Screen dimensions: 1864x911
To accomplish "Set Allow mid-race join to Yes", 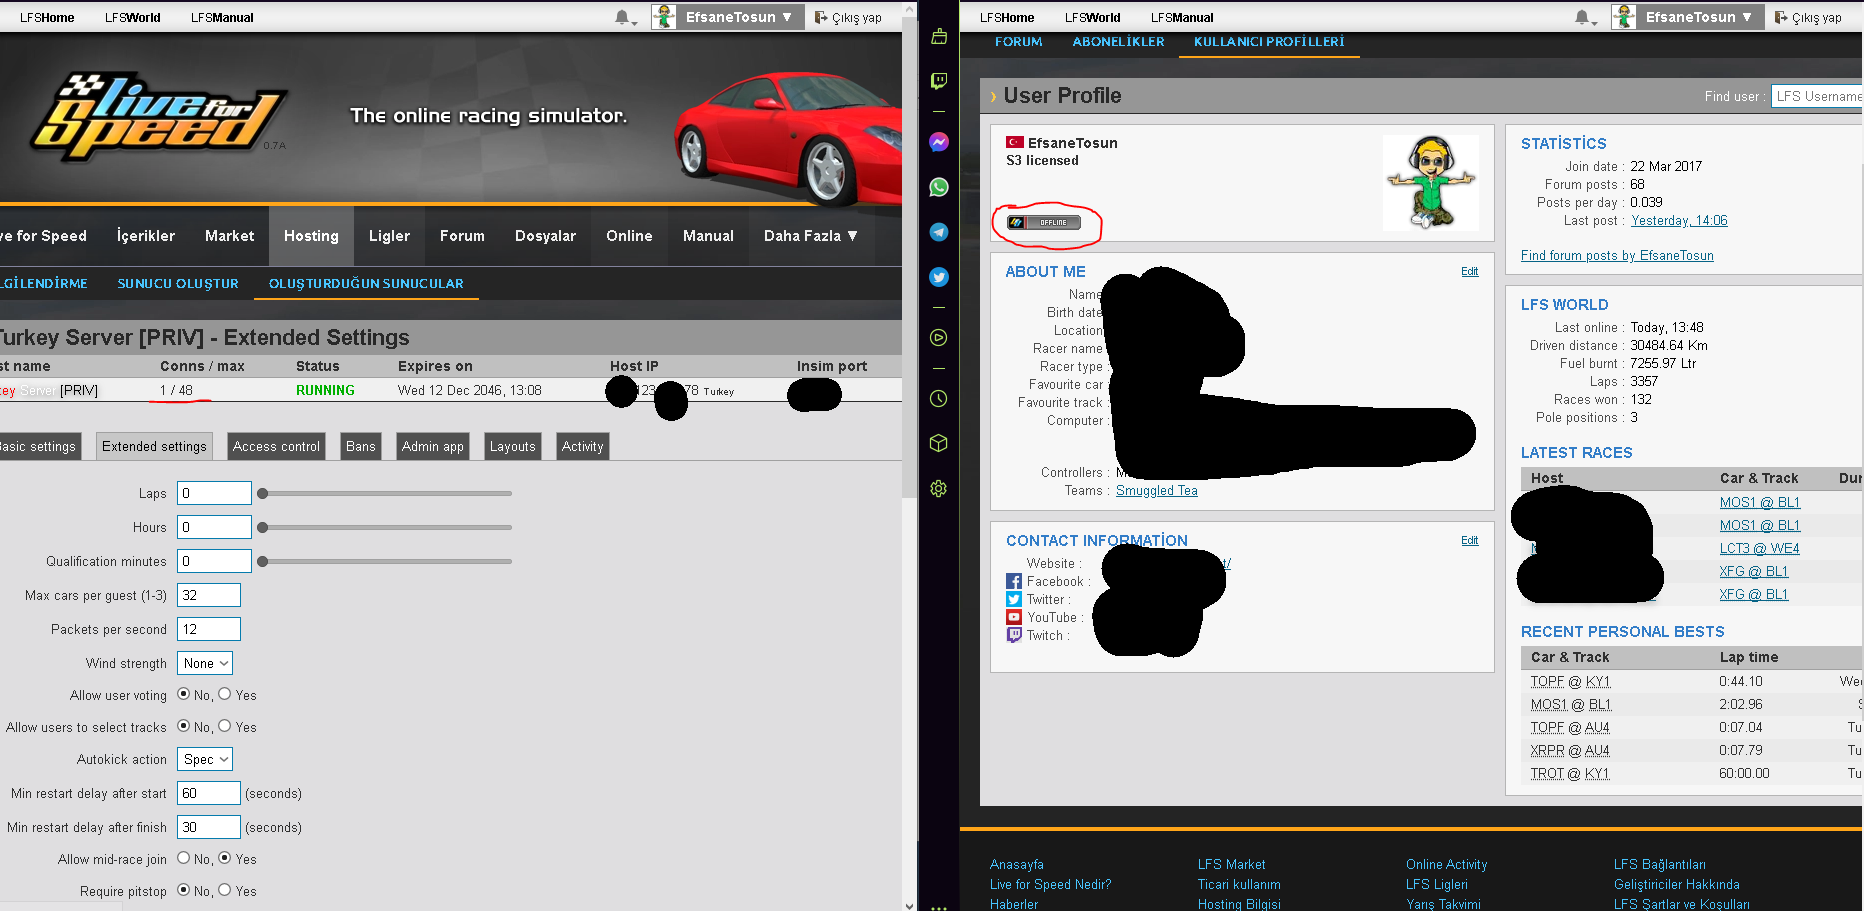I will click(x=225, y=858).
